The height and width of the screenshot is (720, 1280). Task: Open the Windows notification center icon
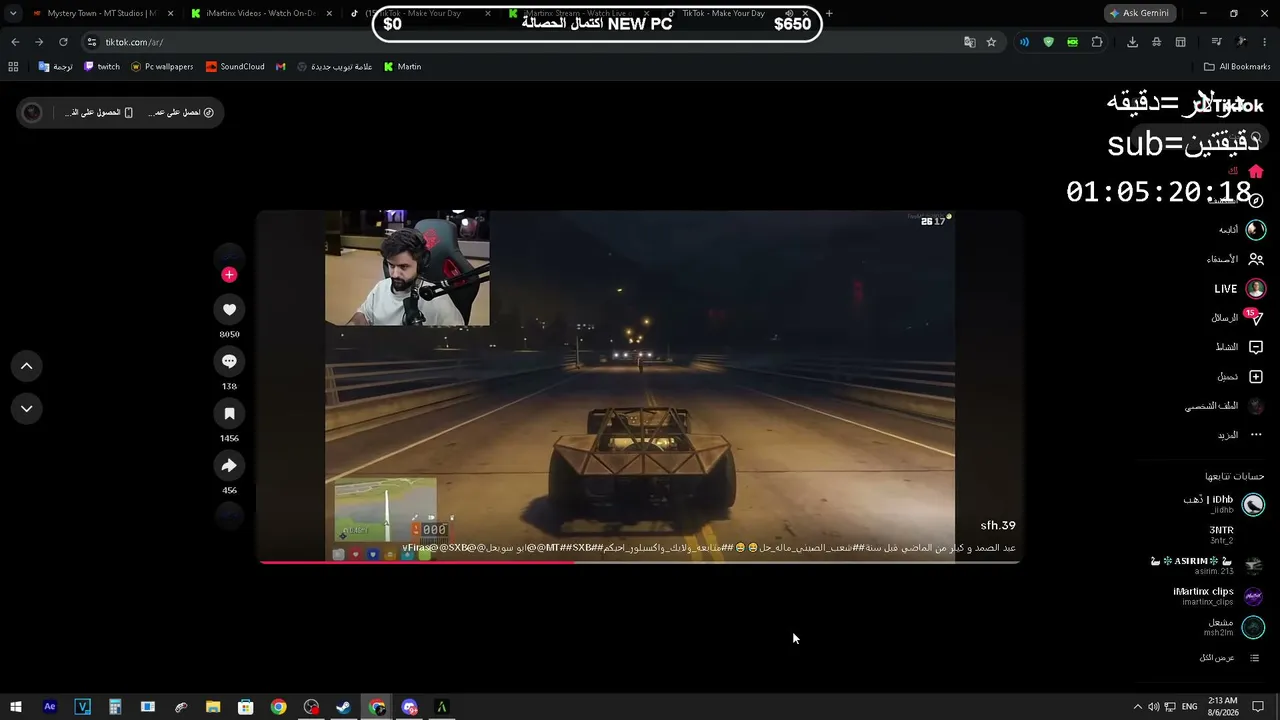(x=1258, y=707)
